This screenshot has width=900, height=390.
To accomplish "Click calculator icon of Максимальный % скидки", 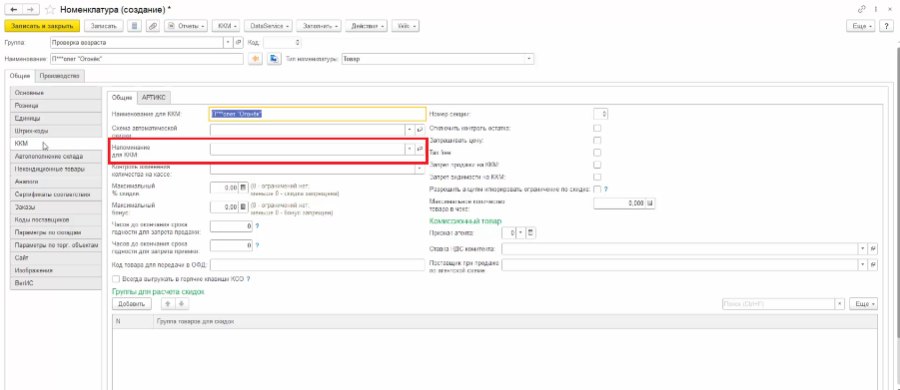I will tap(243, 187).
